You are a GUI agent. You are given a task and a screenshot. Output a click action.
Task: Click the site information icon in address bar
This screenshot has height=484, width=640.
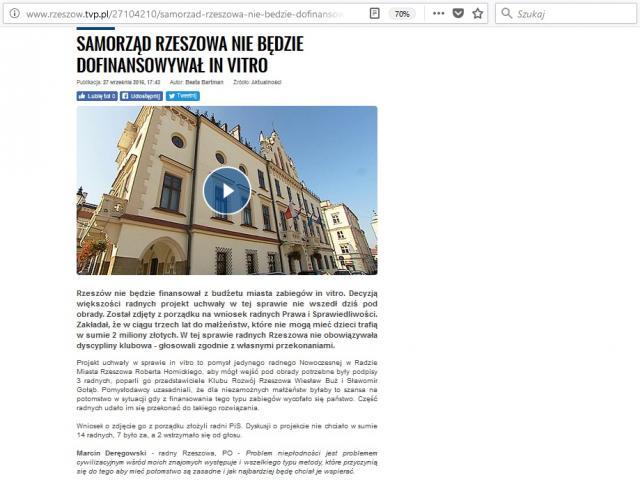[x=12, y=14]
